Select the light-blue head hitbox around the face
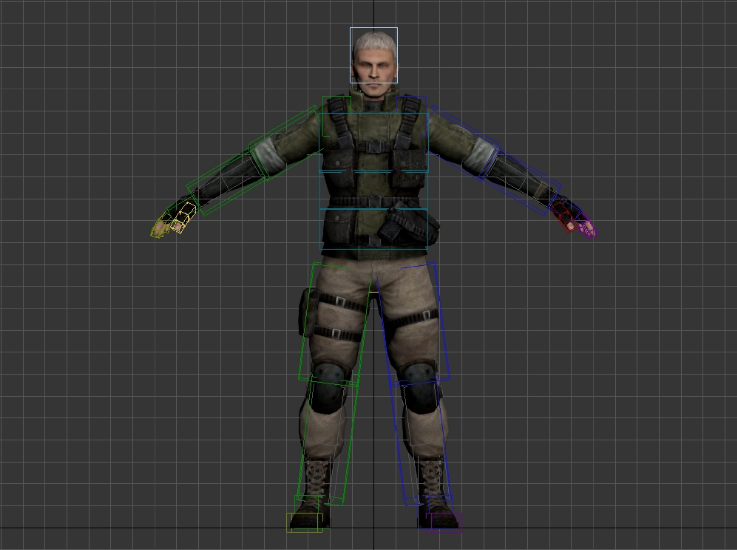This screenshot has width=737, height=550. click(374, 55)
